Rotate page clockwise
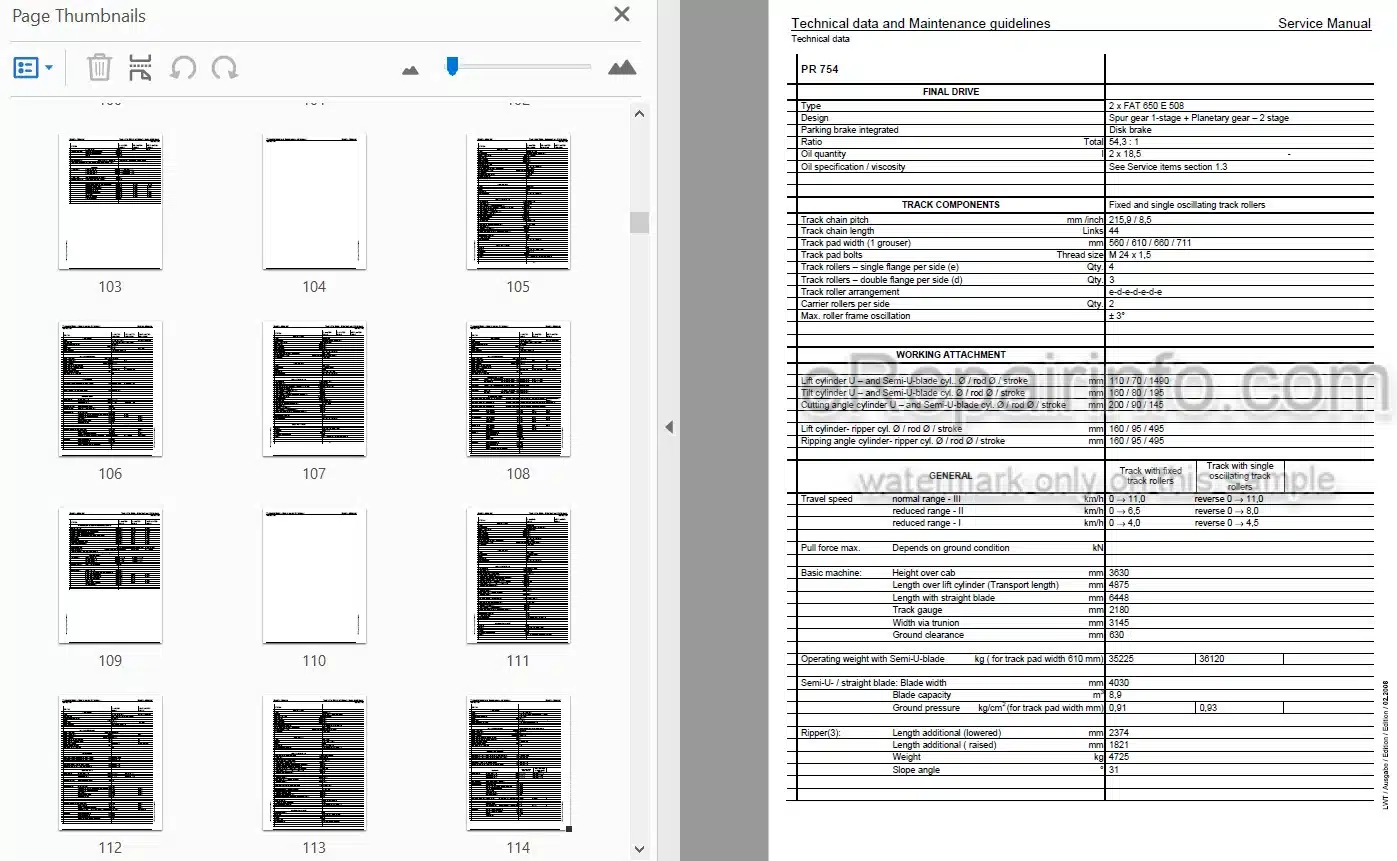This screenshot has width=1397, height=861. pos(225,68)
